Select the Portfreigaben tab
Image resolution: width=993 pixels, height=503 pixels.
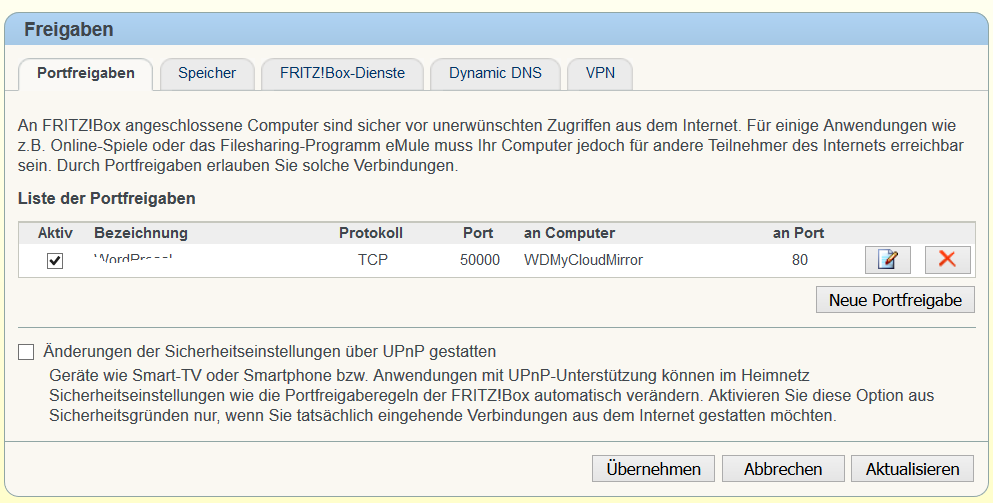(x=86, y=73)
